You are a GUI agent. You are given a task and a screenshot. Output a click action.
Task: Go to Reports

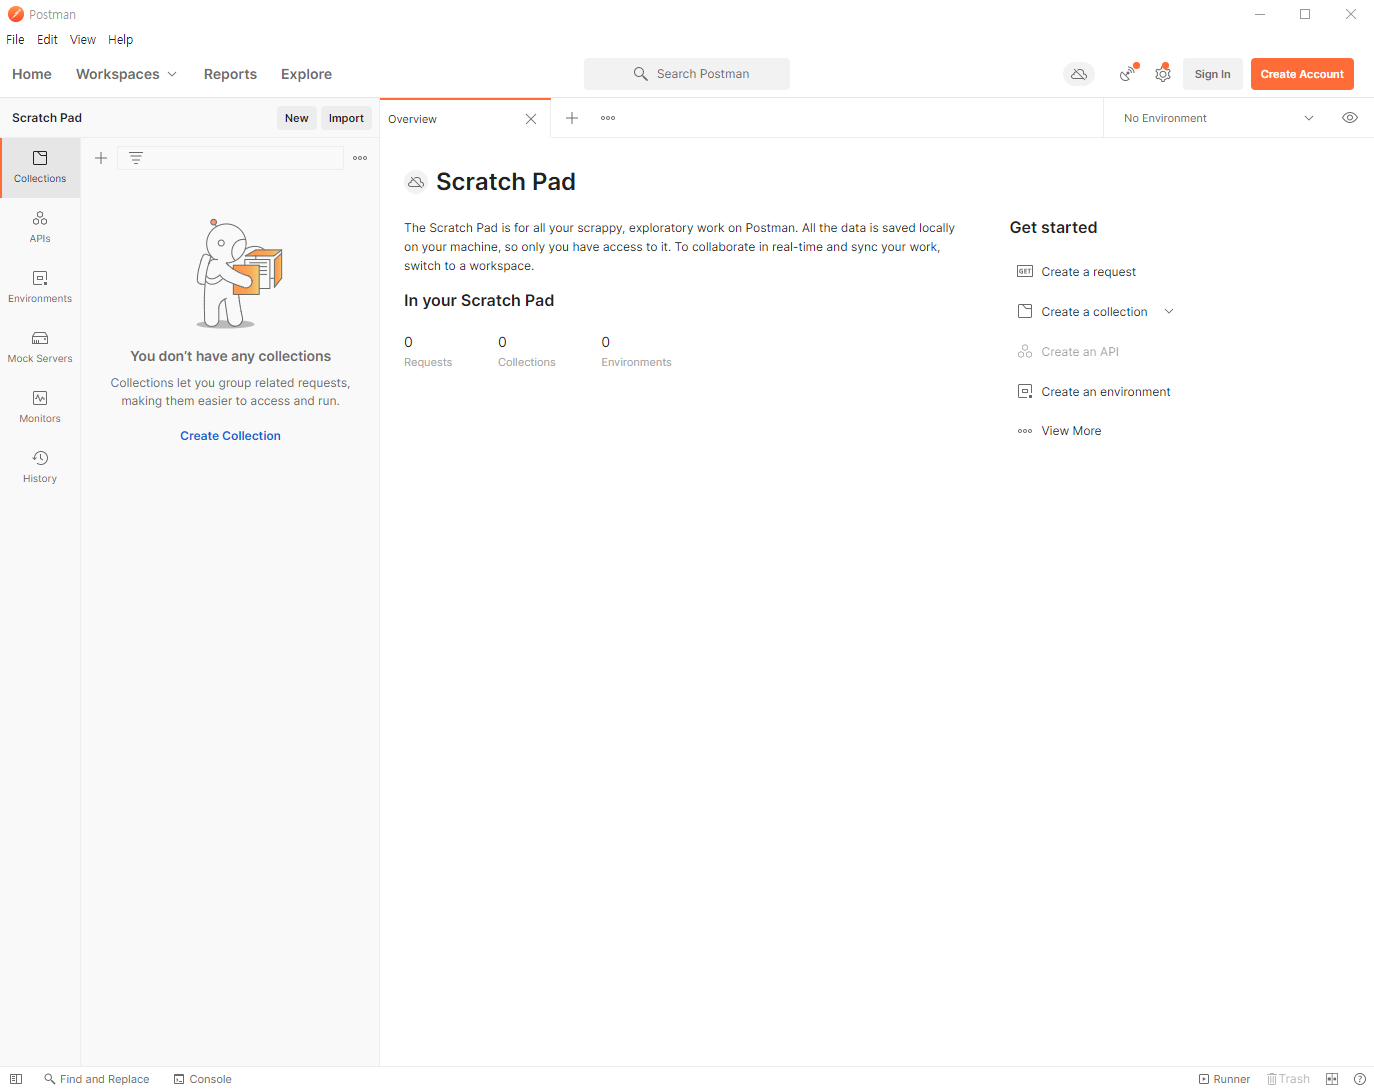[230, 74]
